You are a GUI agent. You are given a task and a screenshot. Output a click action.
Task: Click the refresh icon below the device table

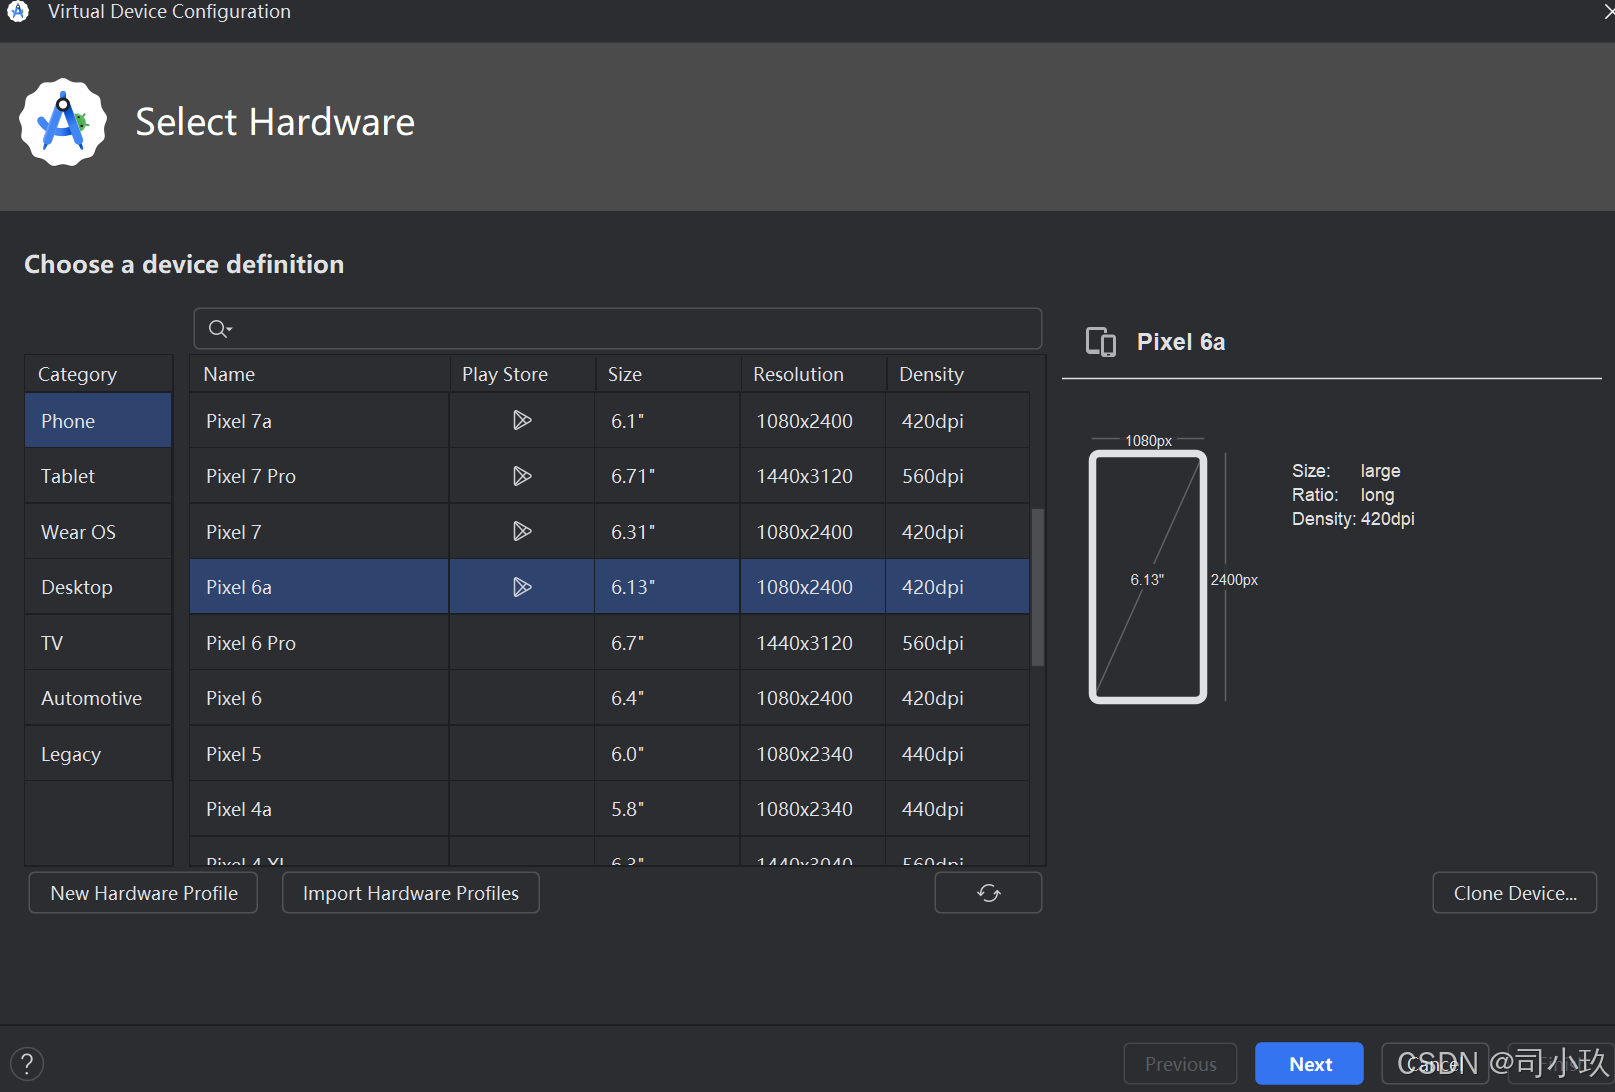click(x=988, y=892)
